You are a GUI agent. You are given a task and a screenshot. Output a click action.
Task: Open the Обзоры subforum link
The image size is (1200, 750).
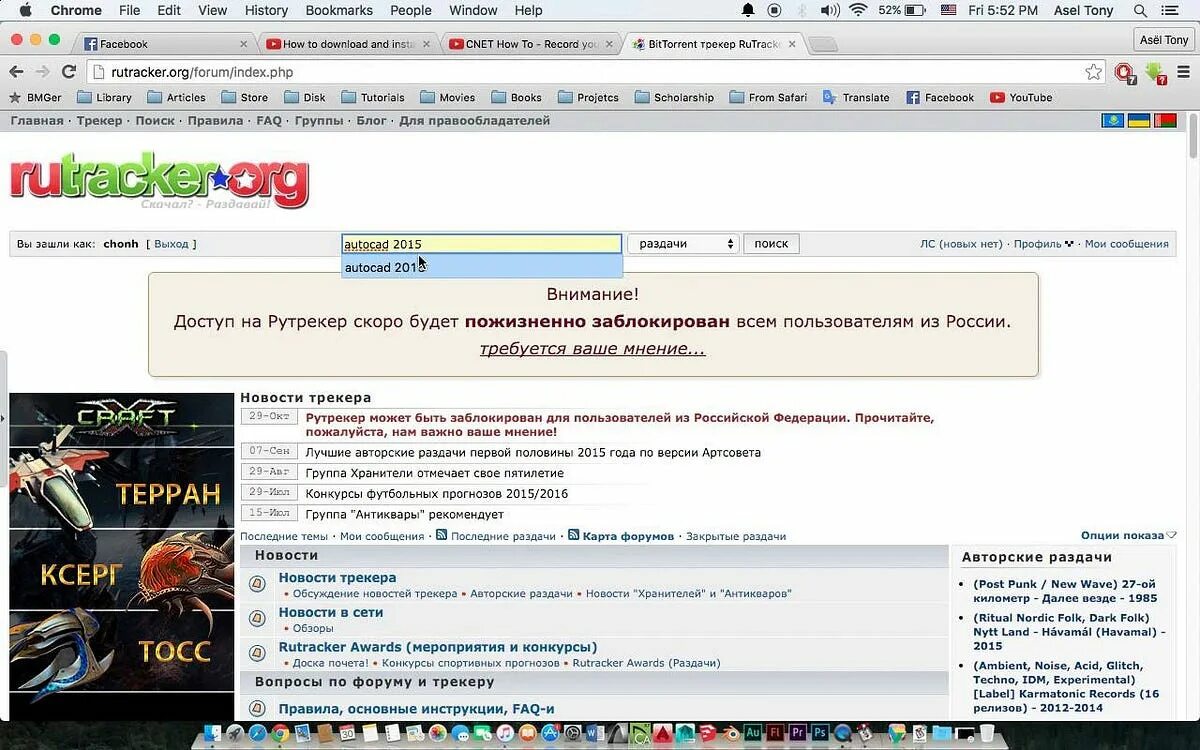point(313,628)
